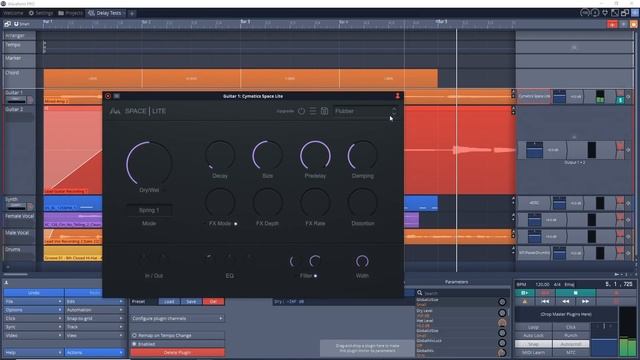The height and width of the screenshot is (360, 640).
Task: Click the Space Lite logo icon
Action: tap(115, 111)
